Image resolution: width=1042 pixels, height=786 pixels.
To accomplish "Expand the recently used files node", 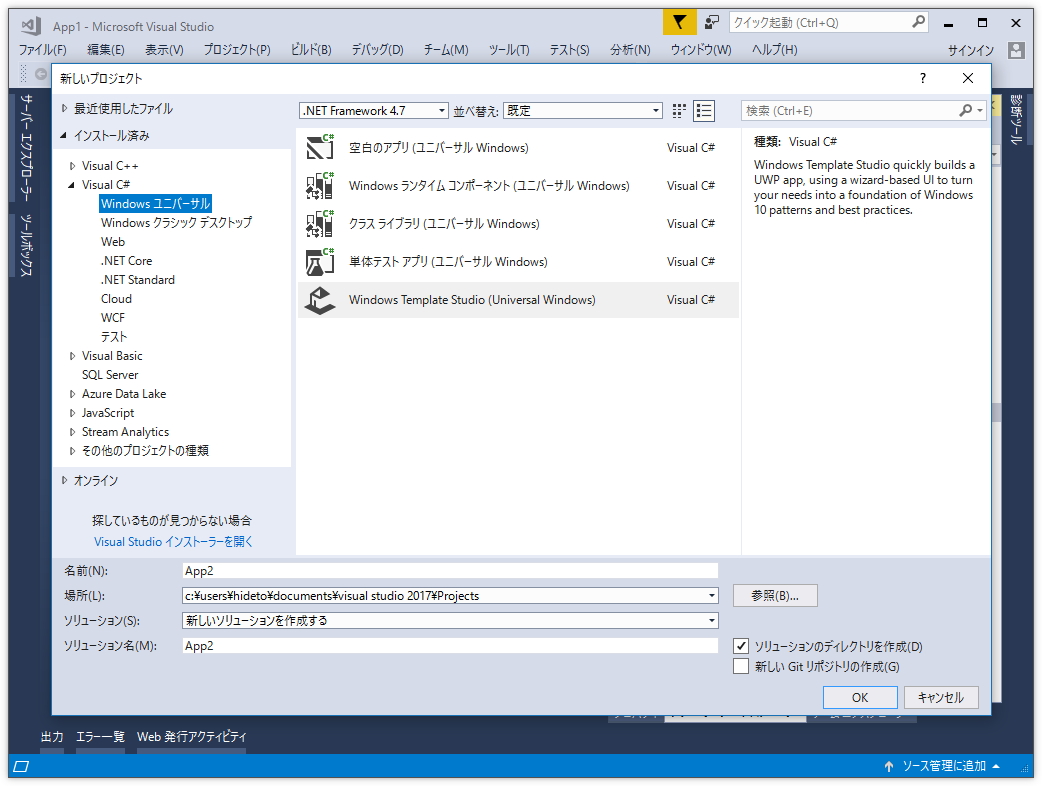I will pos(64,108).
